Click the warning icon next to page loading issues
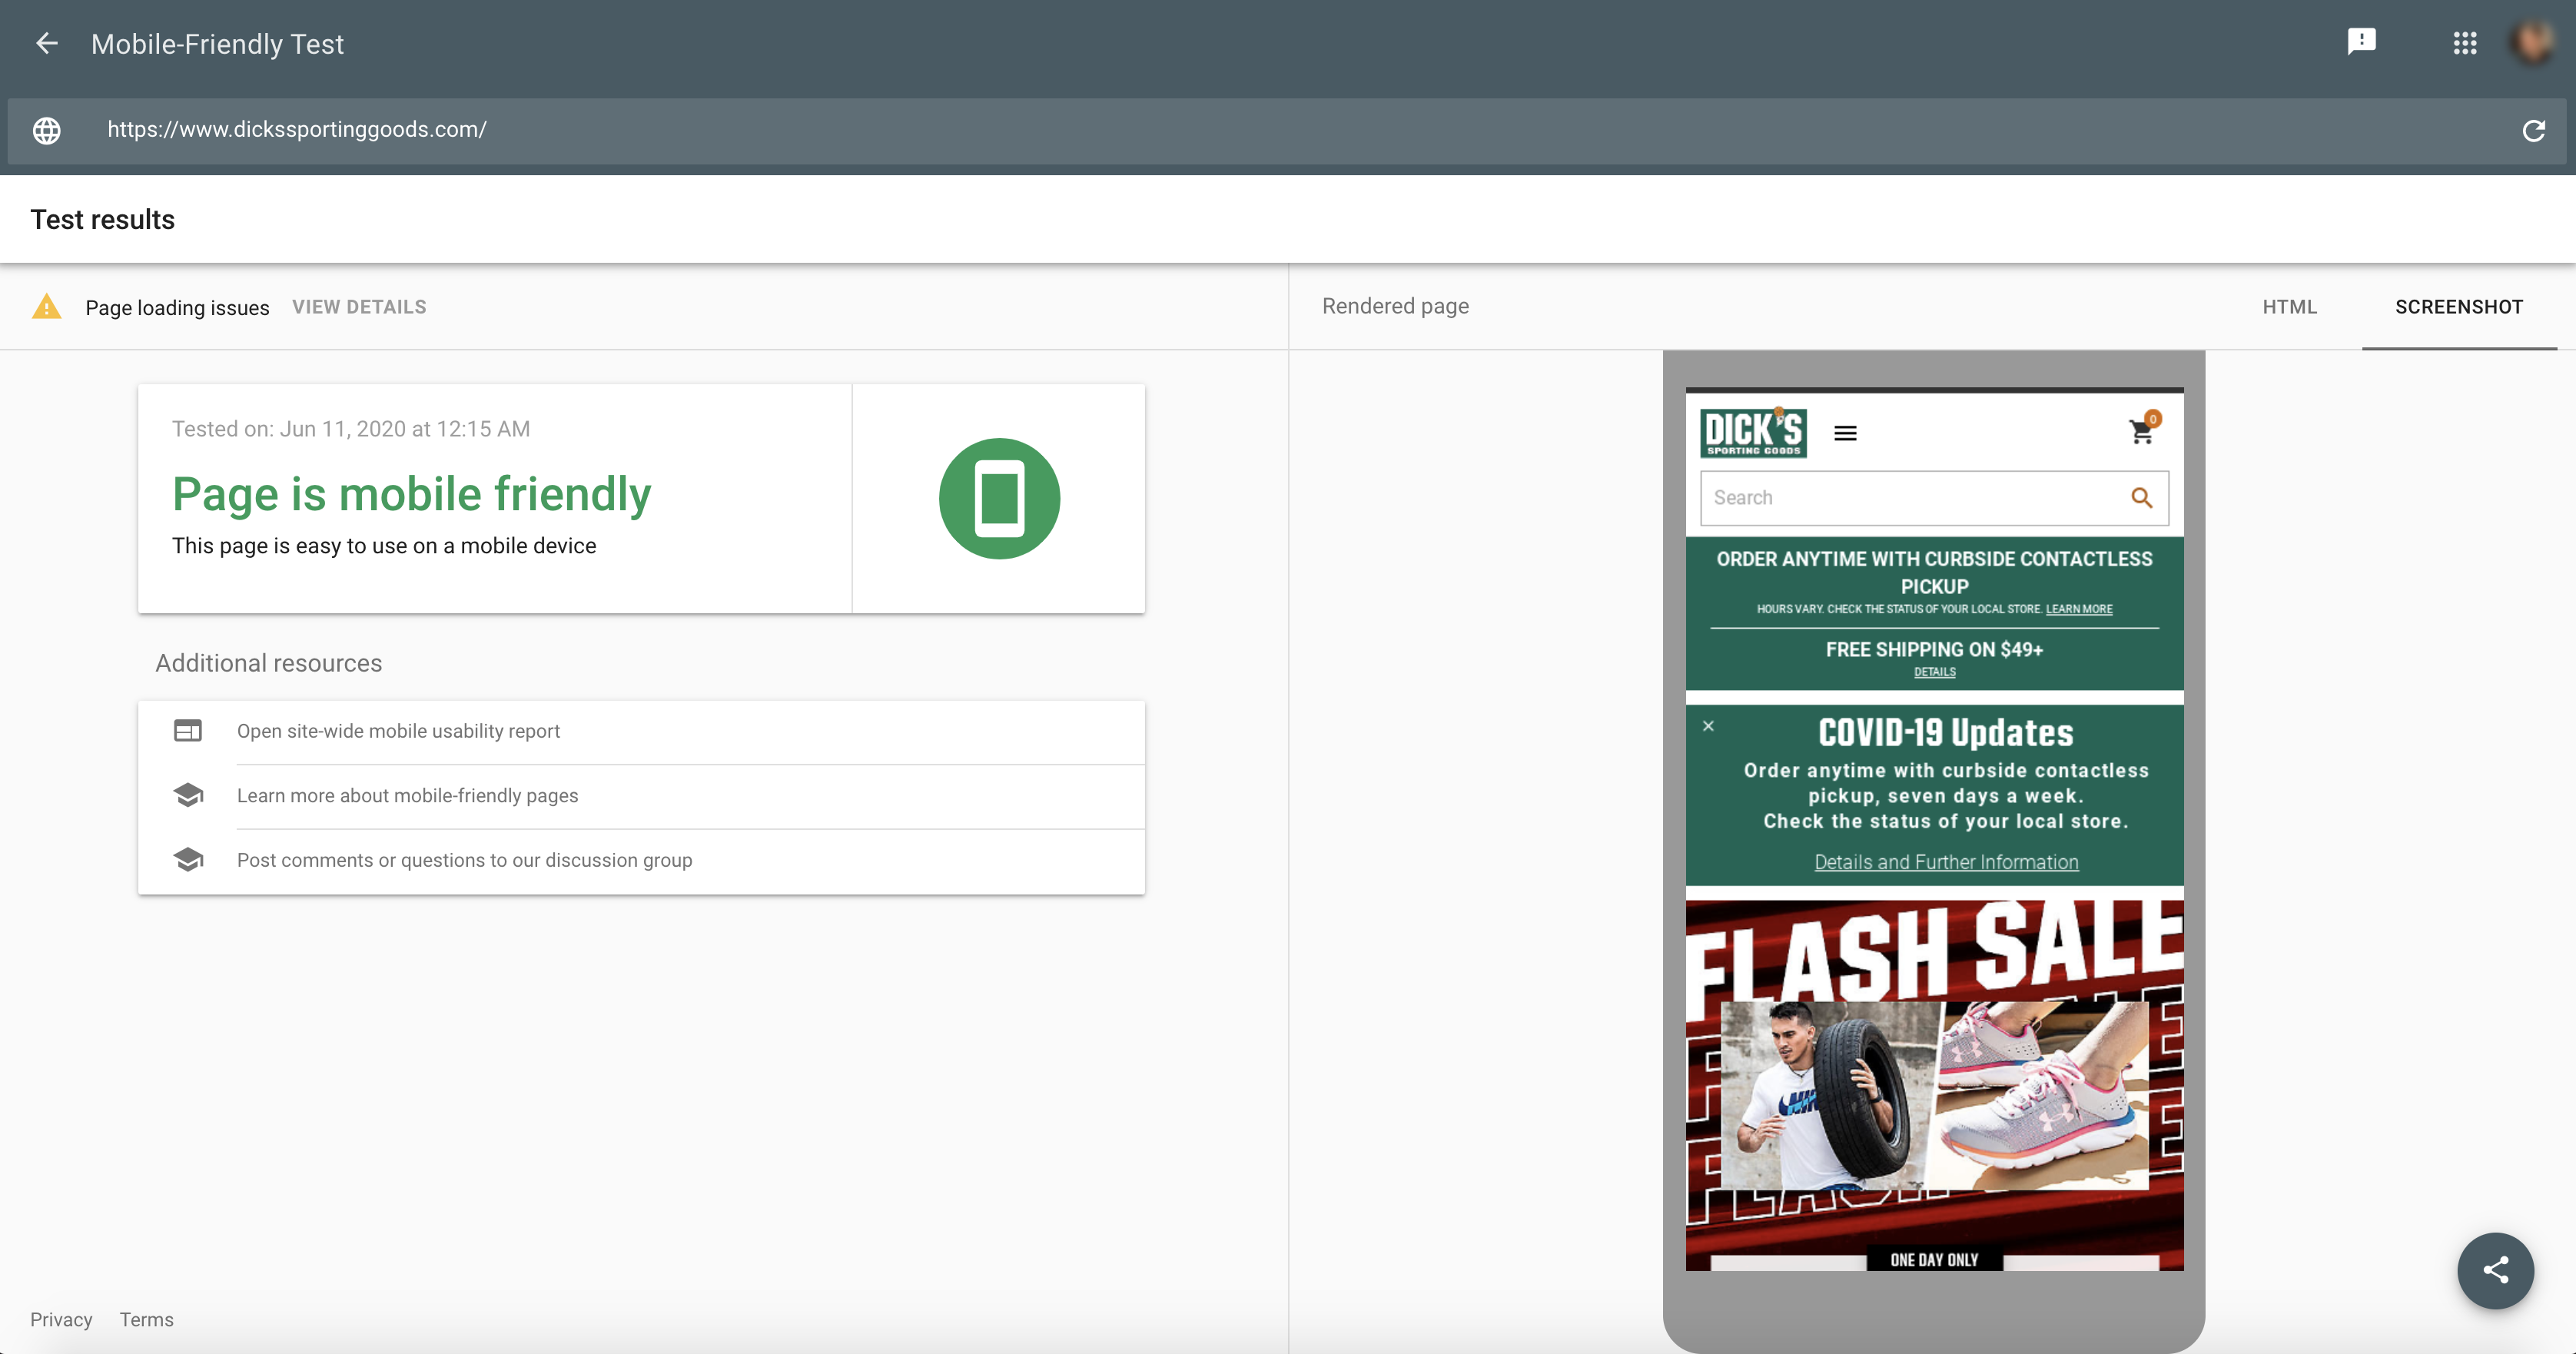The height and width of the screenshot is (1354, 2576). click(46, 307)
